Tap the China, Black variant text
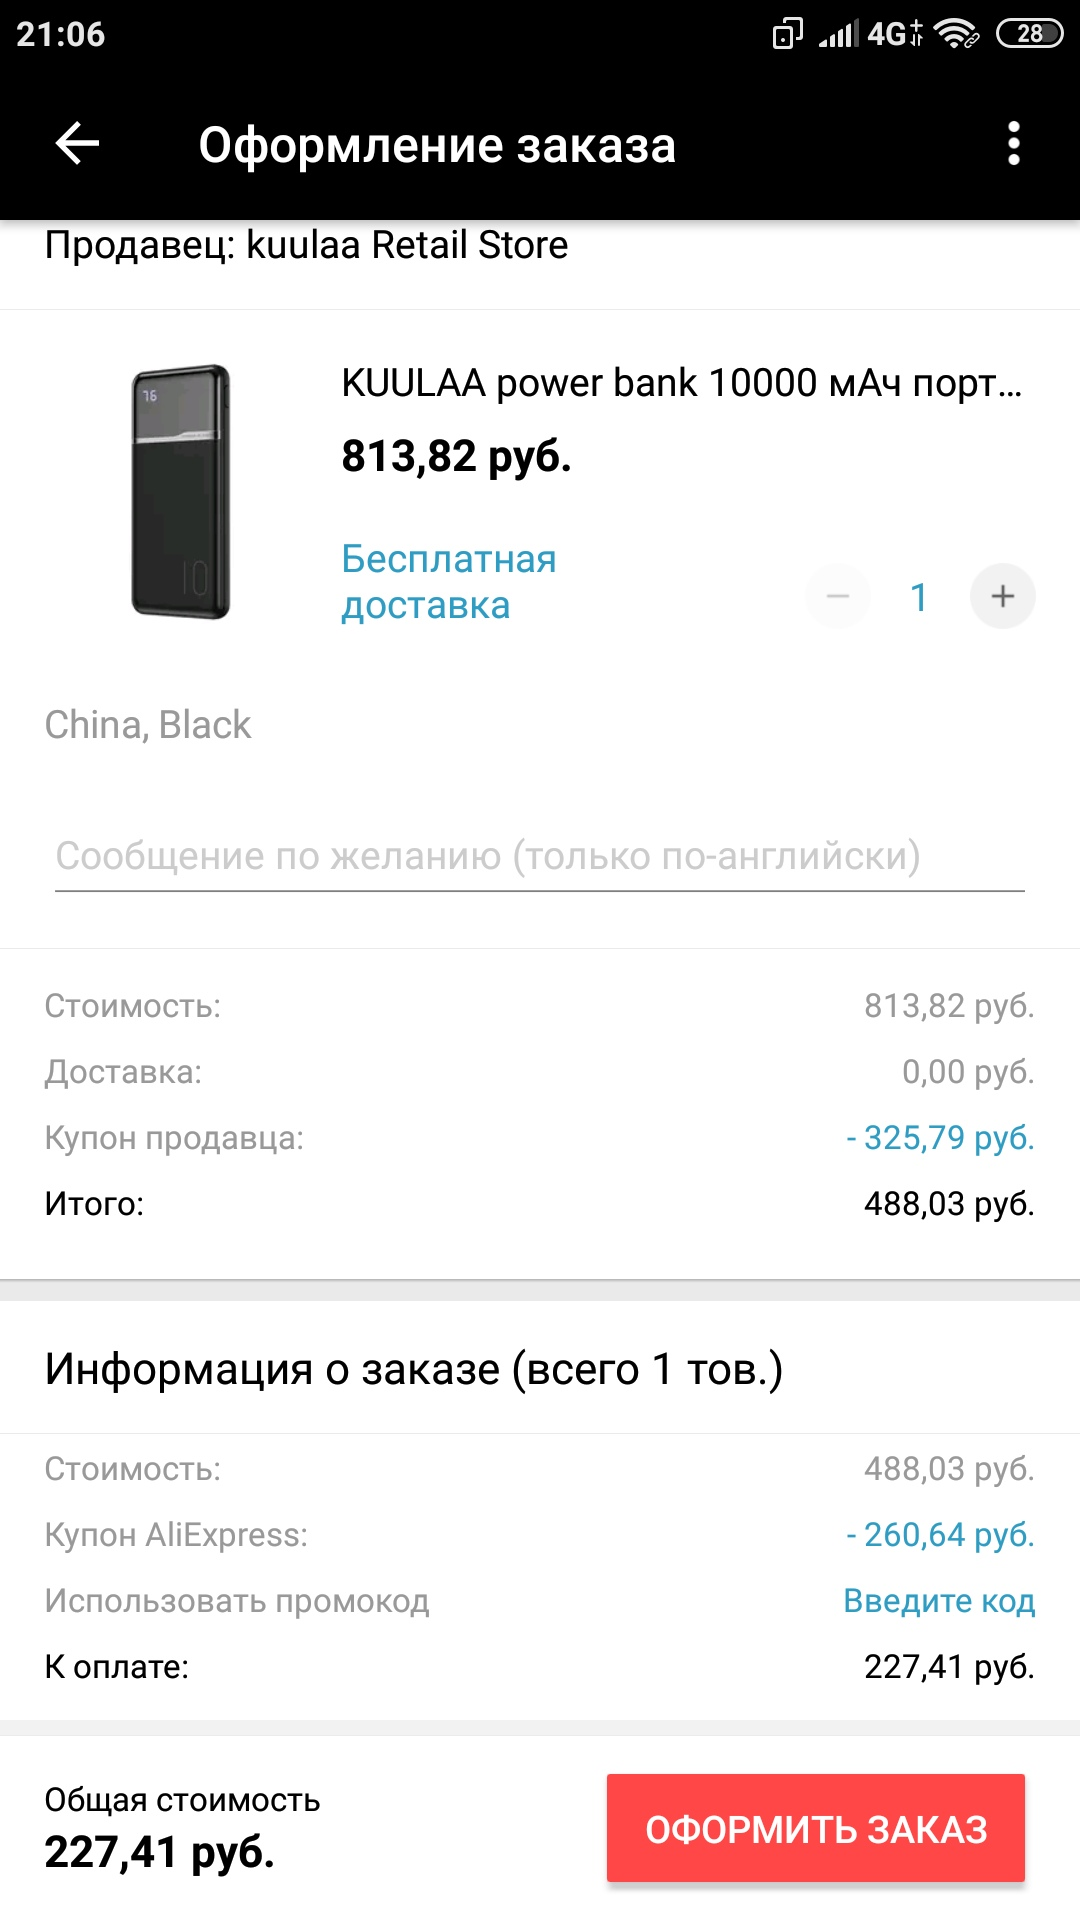Image resolution: width=1080 pixels, height=1920 pixels. click(x=148, y=725)
